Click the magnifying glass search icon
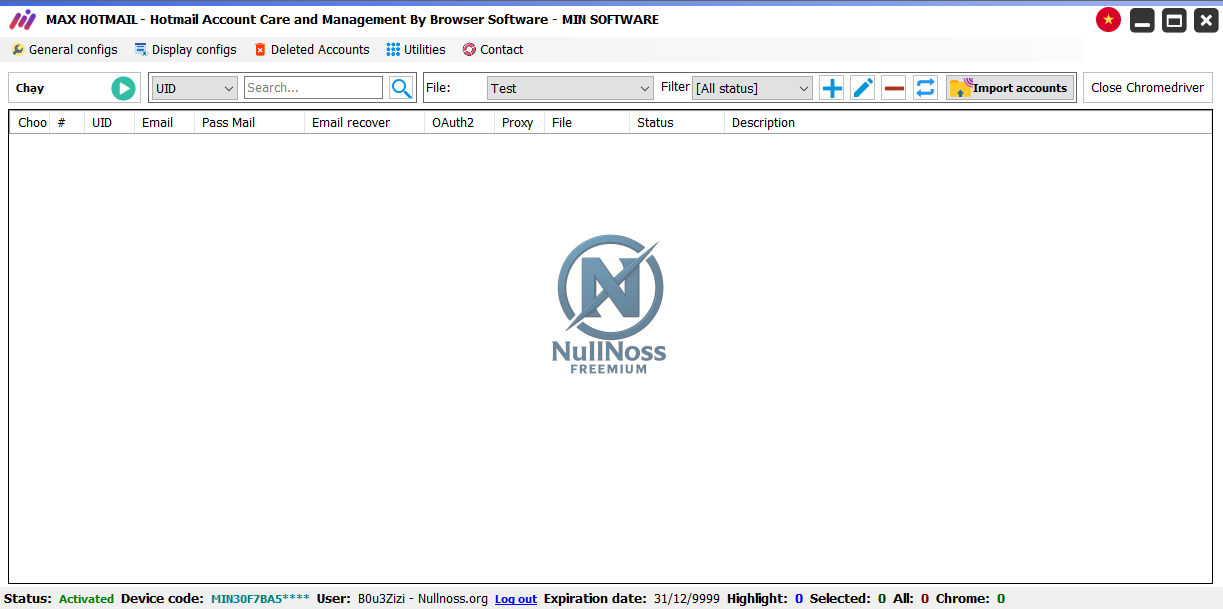 point(401,88)
